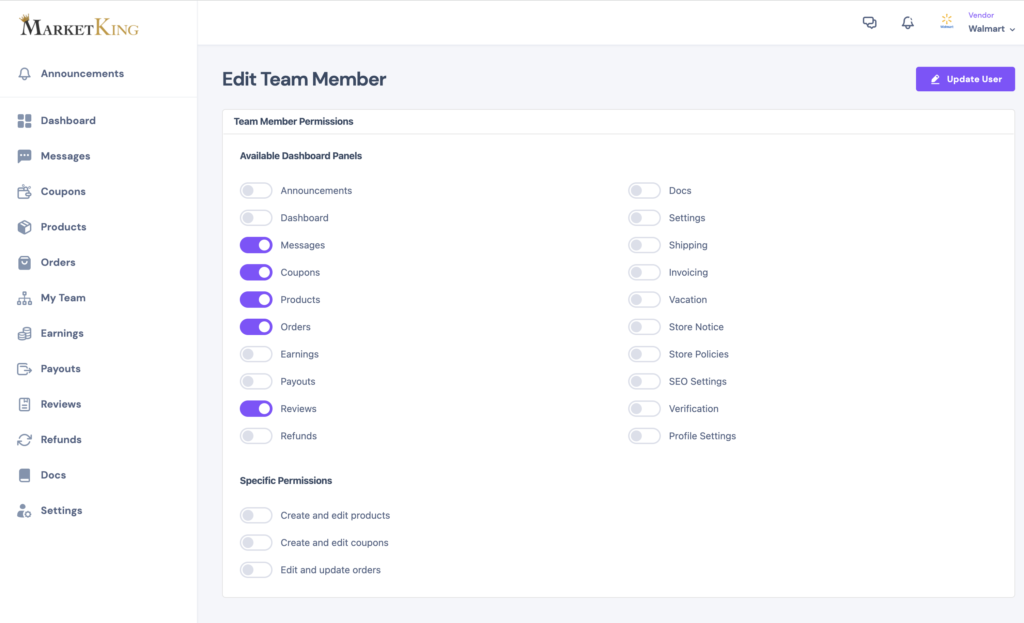Disable the Products panel toggle
This screenshot has width=1024, height=623.
(256, 300)
